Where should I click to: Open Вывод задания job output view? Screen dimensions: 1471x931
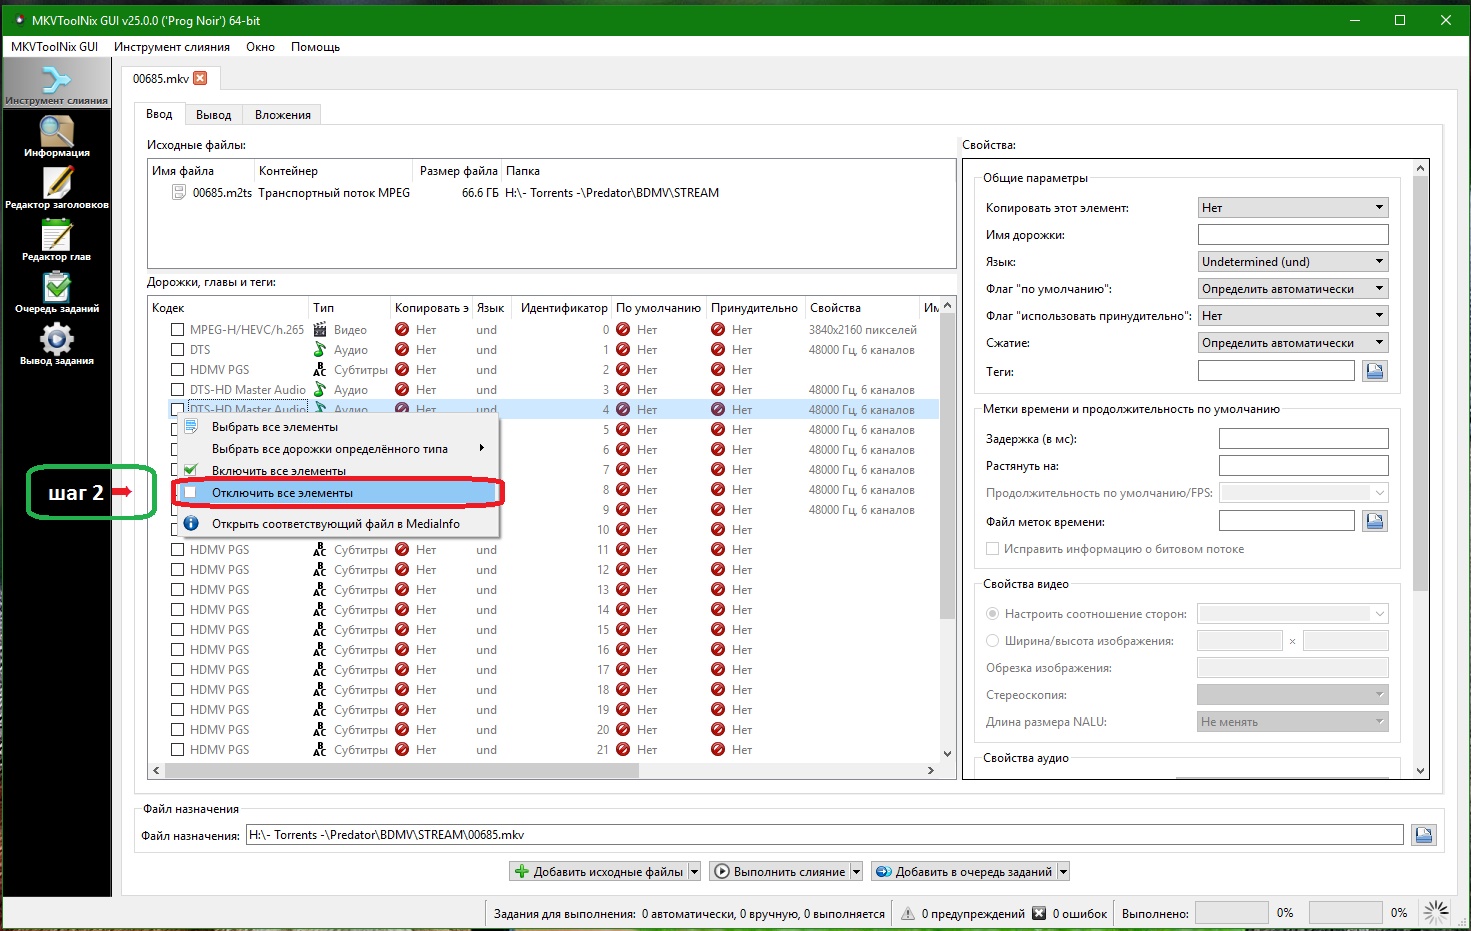click(57, 344)
